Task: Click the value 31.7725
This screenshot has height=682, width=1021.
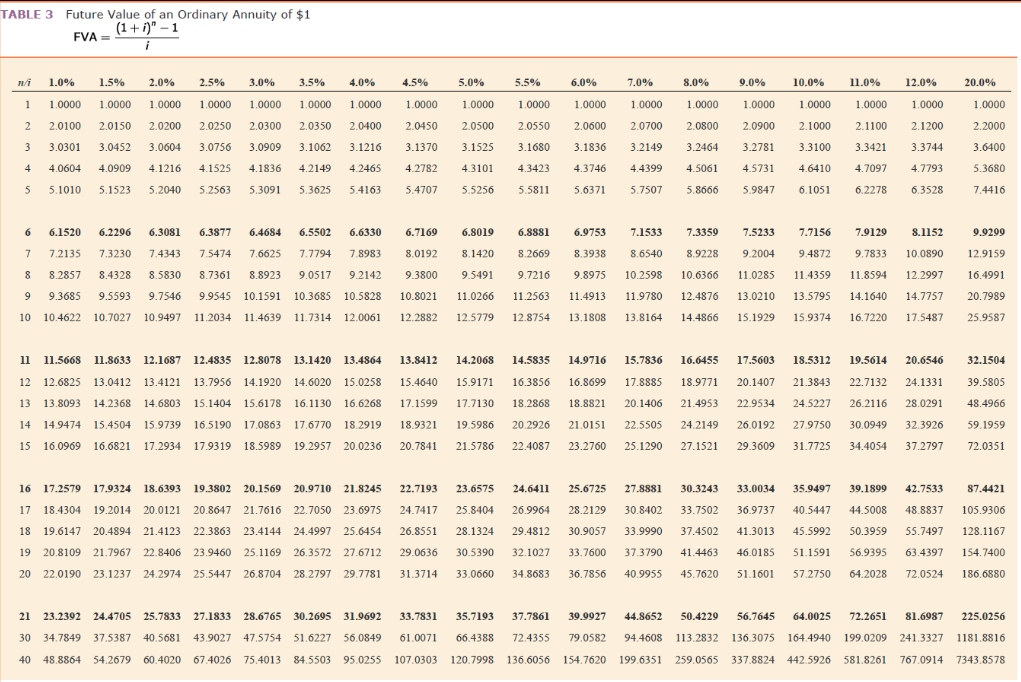Action: pos(812,447)
